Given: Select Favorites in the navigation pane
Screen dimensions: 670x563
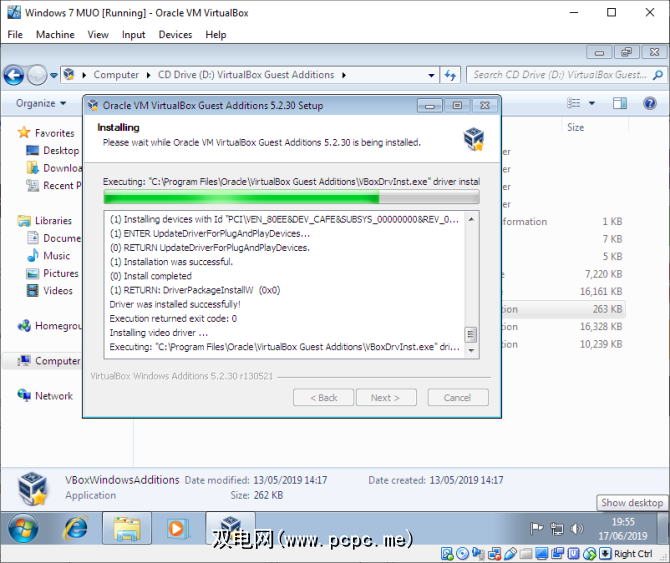Looking at the screenshot, I should (54, 133).
